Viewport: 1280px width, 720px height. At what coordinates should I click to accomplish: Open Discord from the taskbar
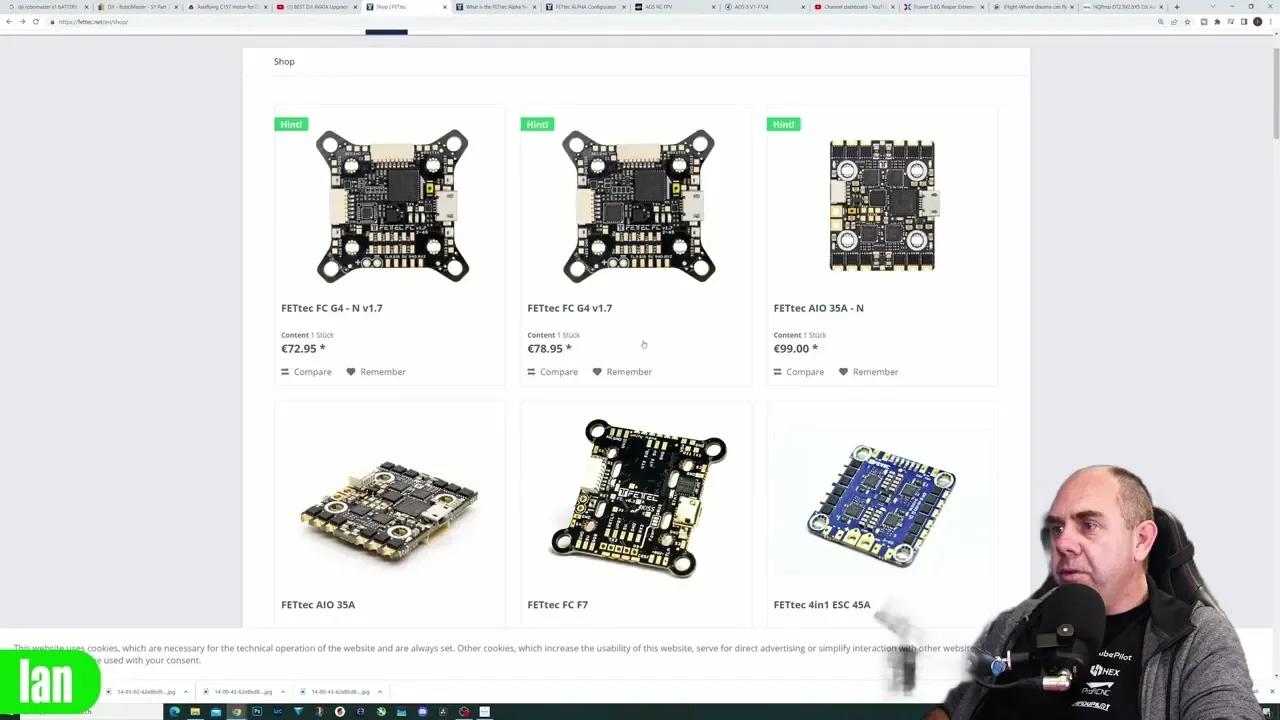point(423,710)
